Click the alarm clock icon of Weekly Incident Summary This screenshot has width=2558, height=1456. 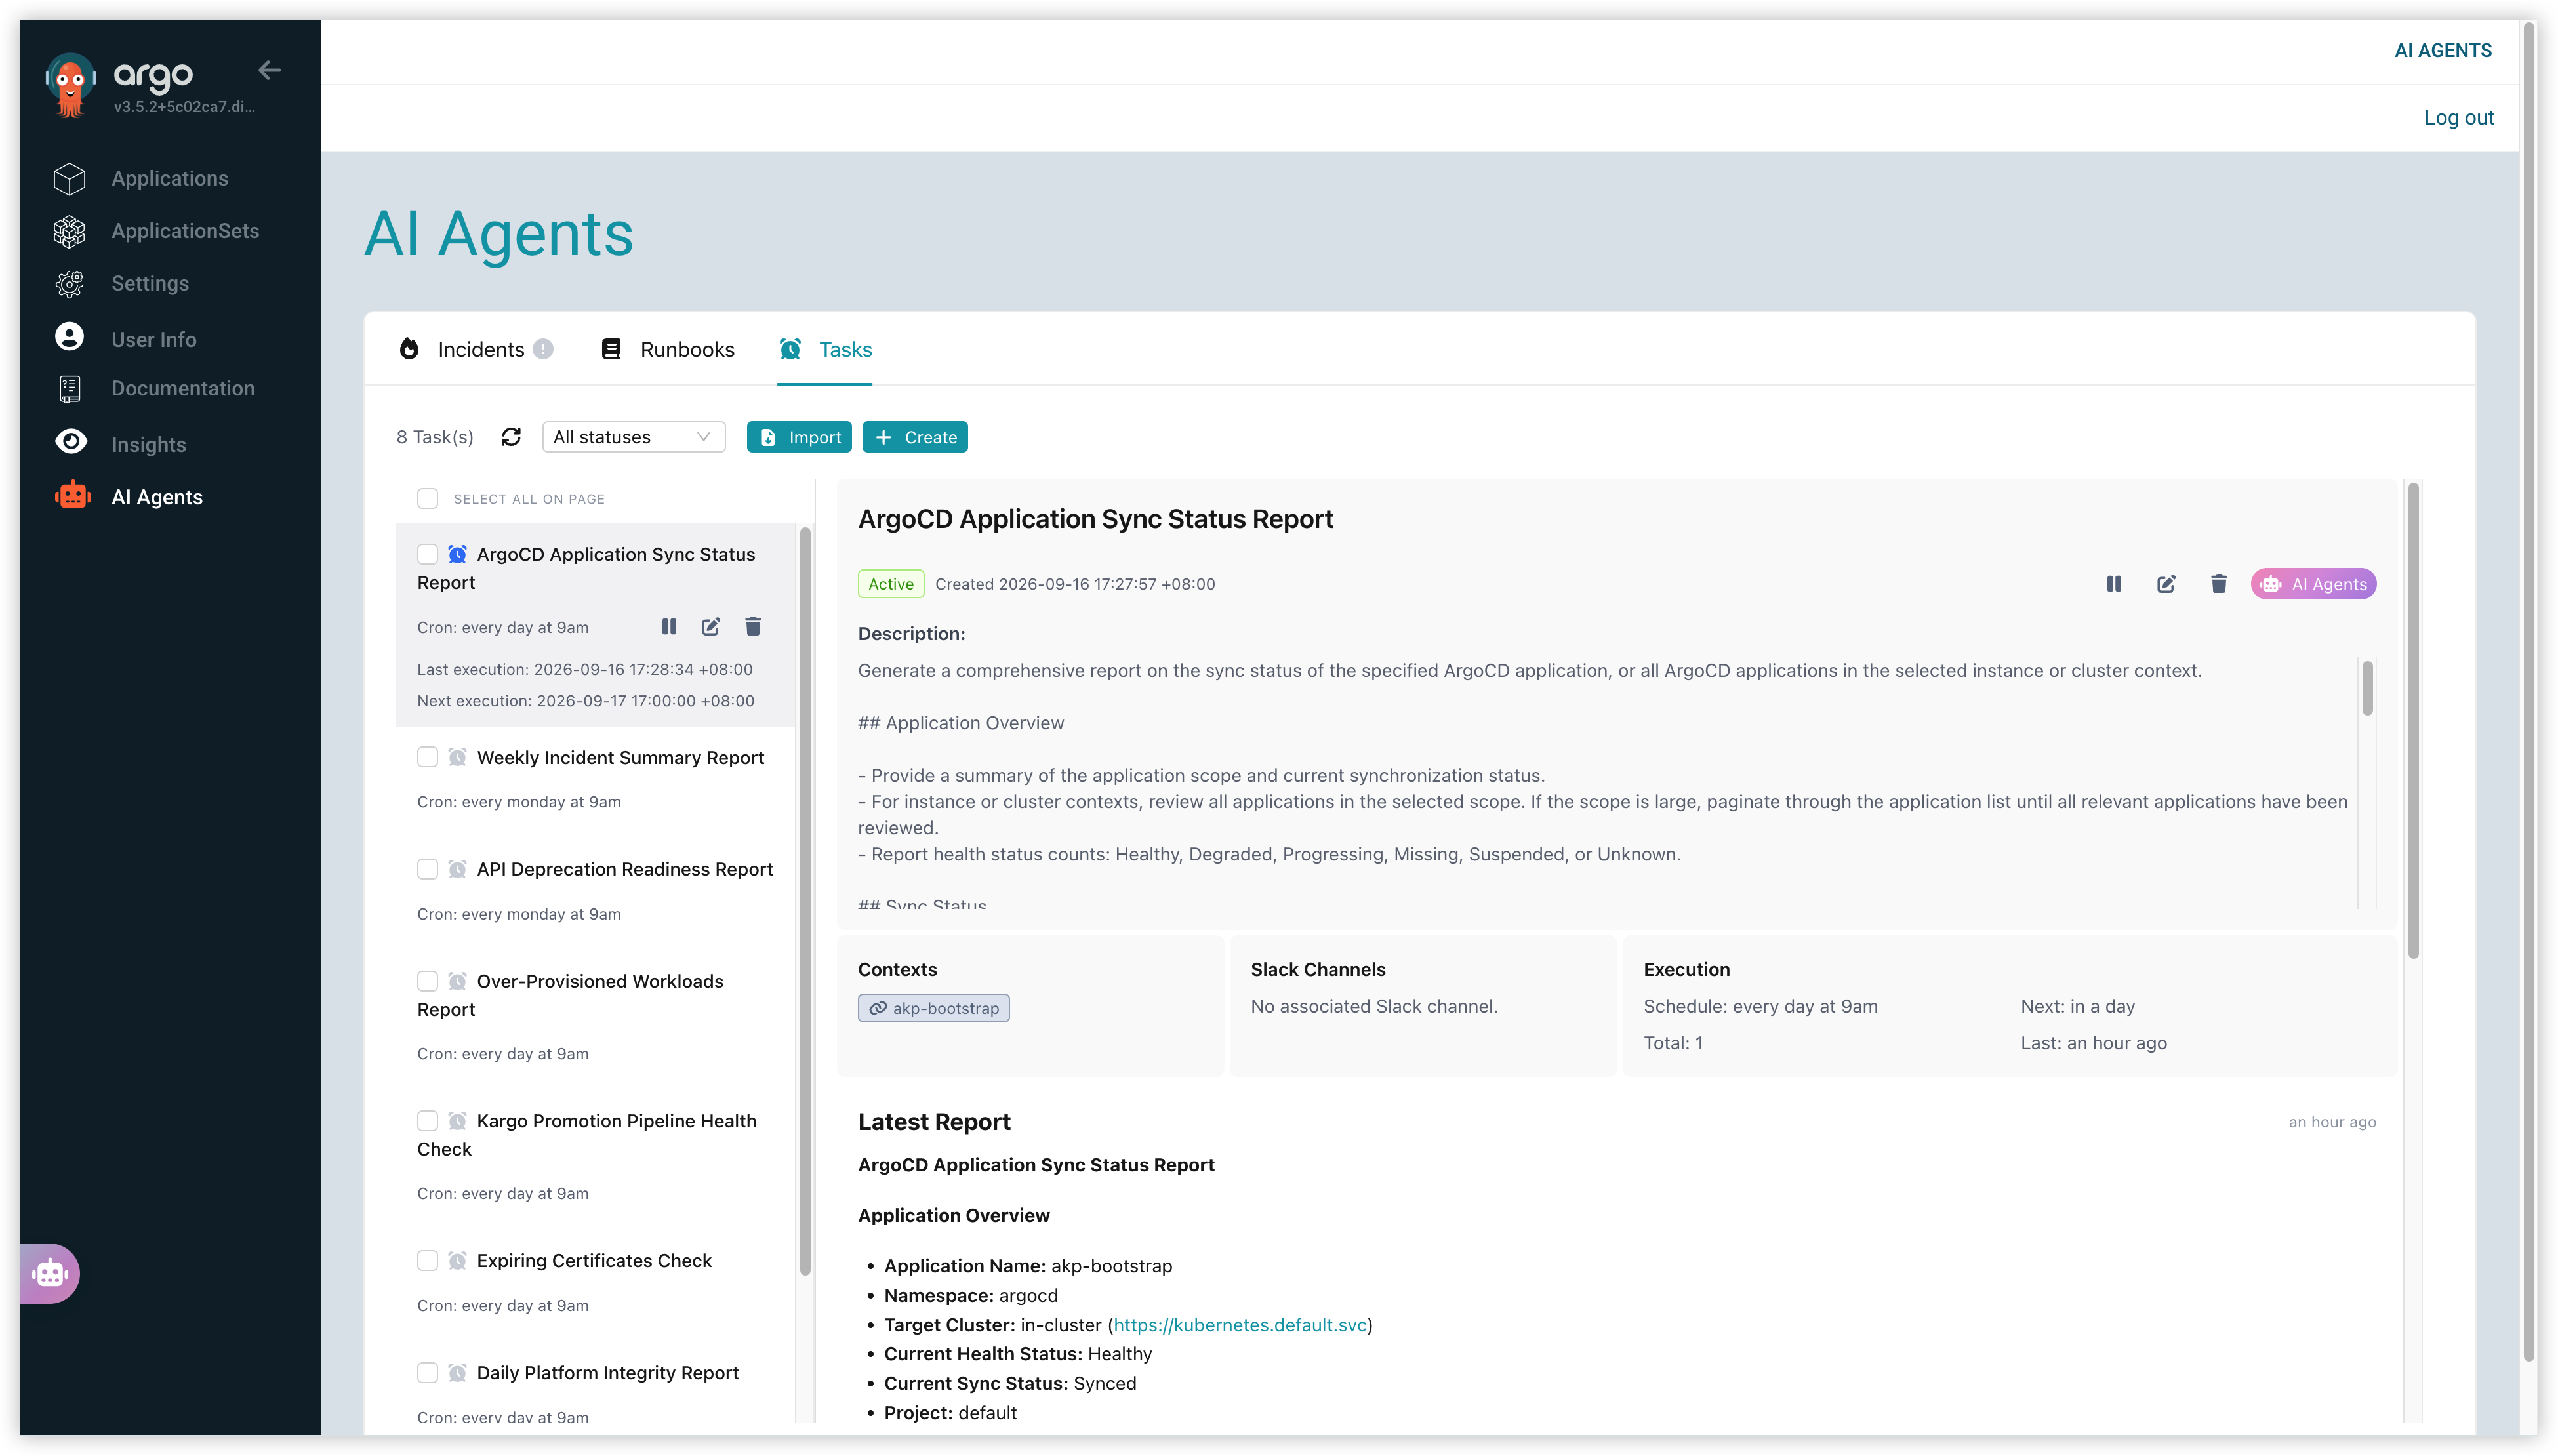click(x=457, y=757)
